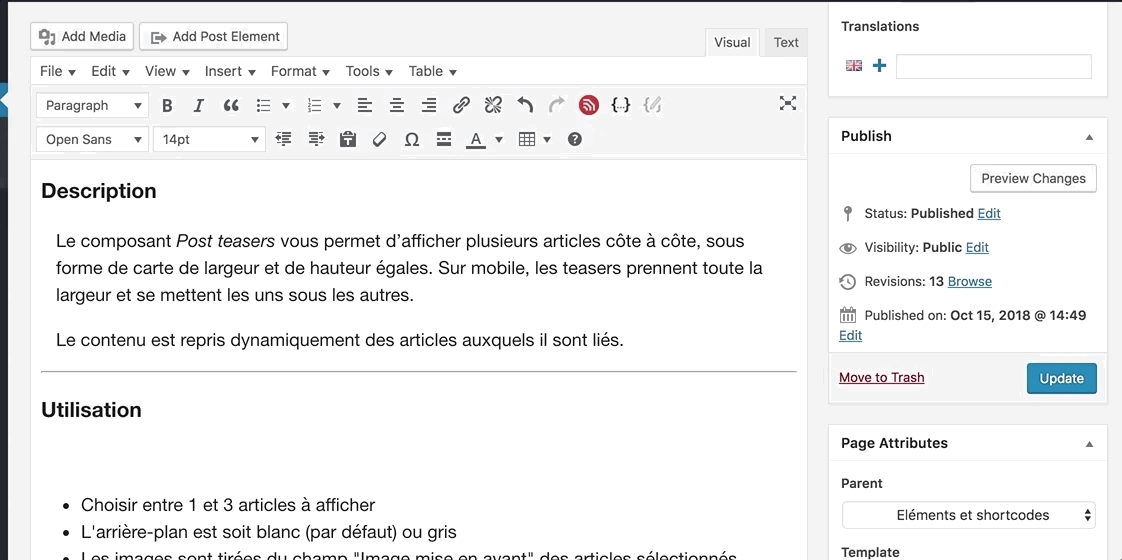
Task: Browse the post revisions
Action: 969,281
